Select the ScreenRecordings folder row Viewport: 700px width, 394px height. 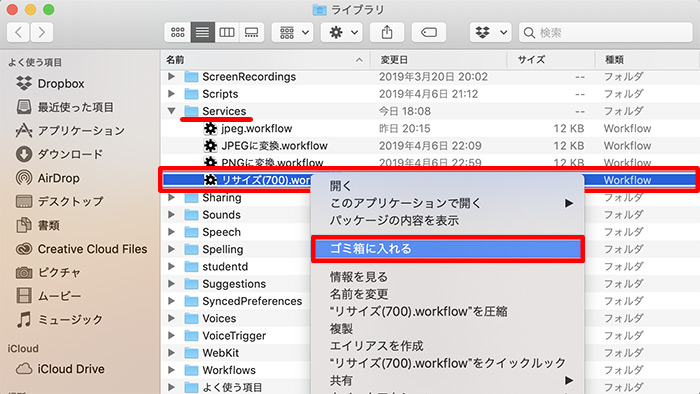430,76
